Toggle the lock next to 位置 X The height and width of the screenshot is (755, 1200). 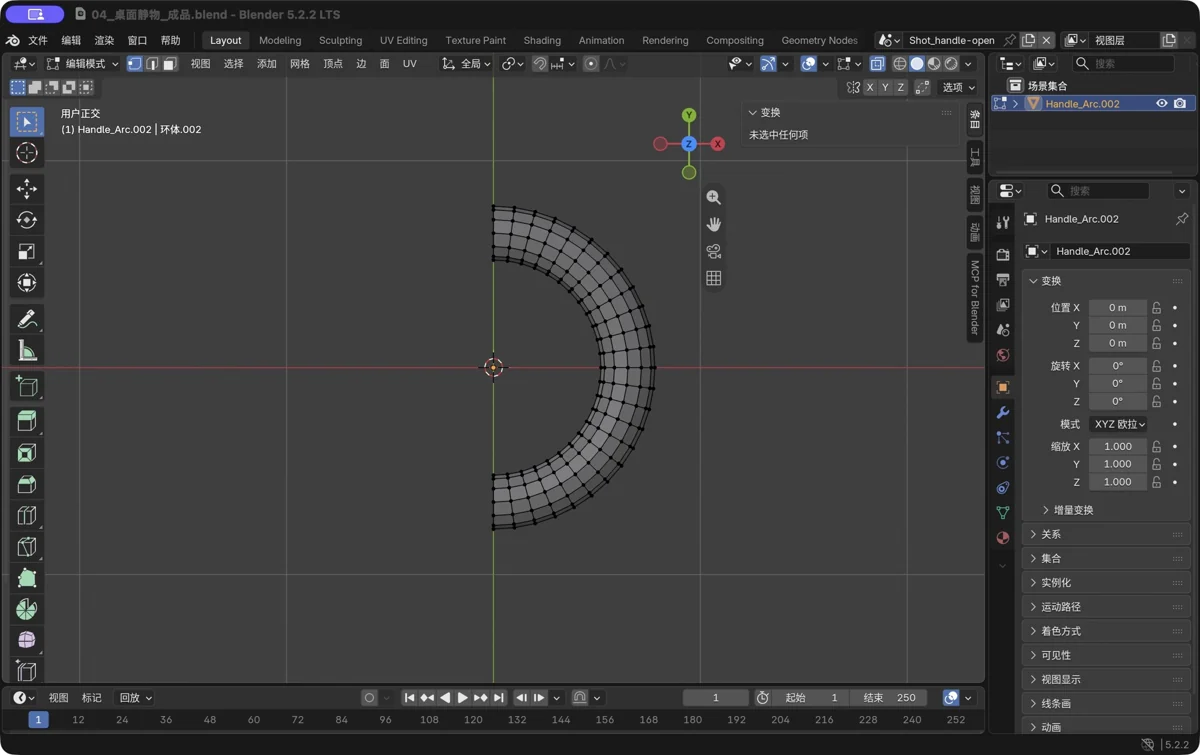(x=1156, y=308)
